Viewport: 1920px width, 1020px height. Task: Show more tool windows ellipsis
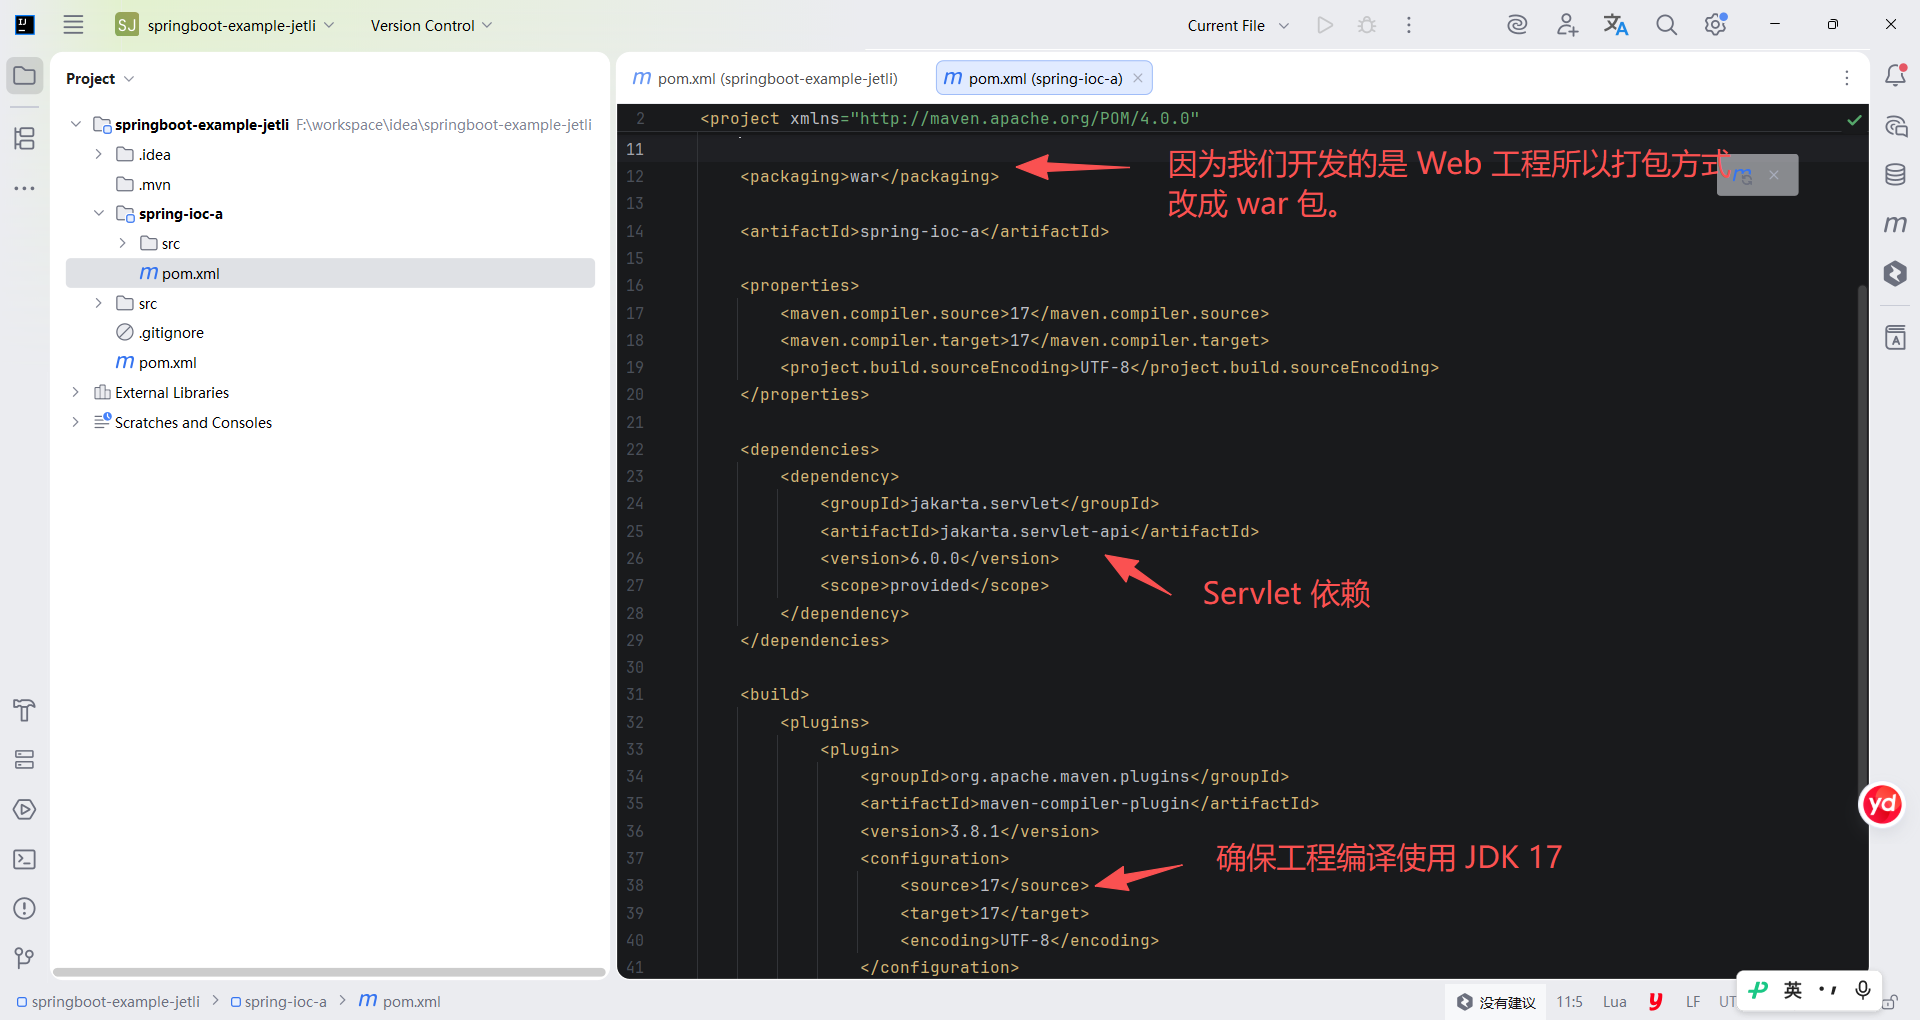click(24, 188)
